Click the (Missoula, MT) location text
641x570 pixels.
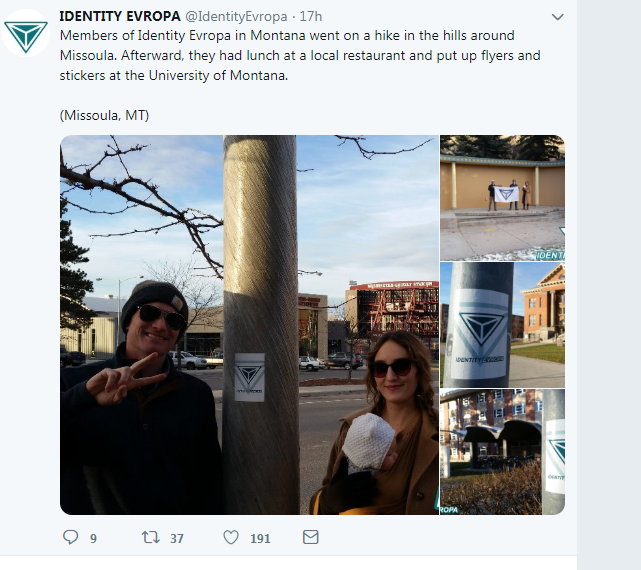pyautogui.click(x=104, y=115)
